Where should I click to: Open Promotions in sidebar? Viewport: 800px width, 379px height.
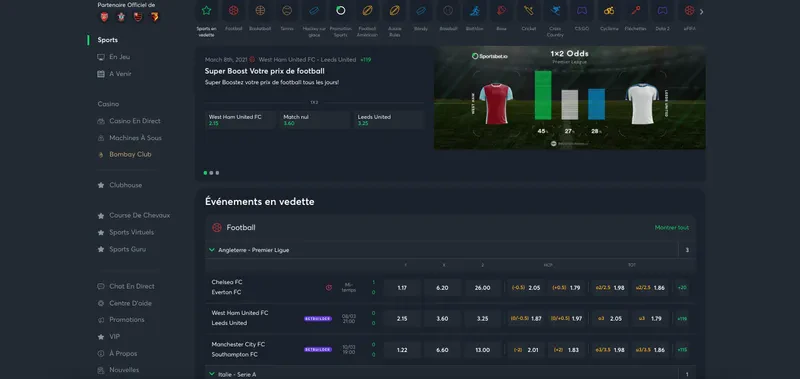coord(127,319)
